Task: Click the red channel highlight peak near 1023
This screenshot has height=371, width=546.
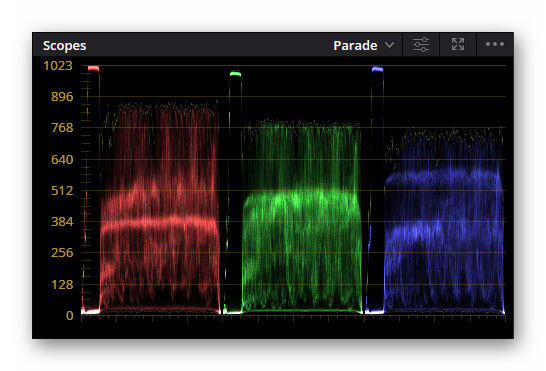Action: tap(93, 68)
